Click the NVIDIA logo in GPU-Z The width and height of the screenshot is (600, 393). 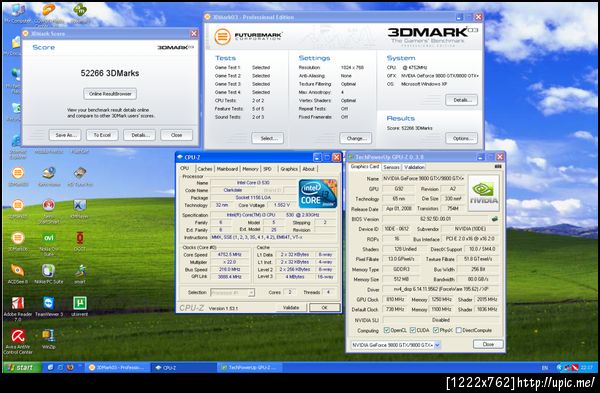[484, 193]
